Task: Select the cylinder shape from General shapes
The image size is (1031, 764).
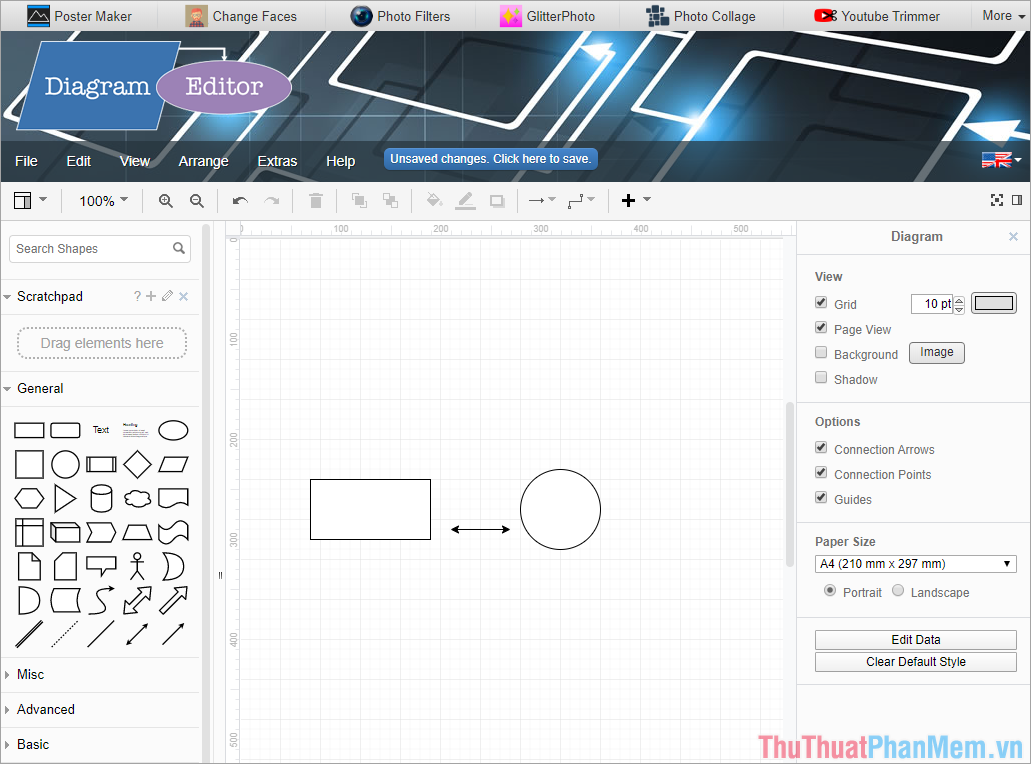Action: tap(101, 499)
